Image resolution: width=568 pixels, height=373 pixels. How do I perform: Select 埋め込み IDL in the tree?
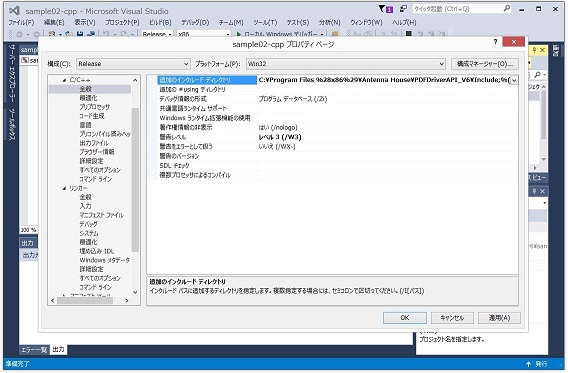[x=97, y=251]
